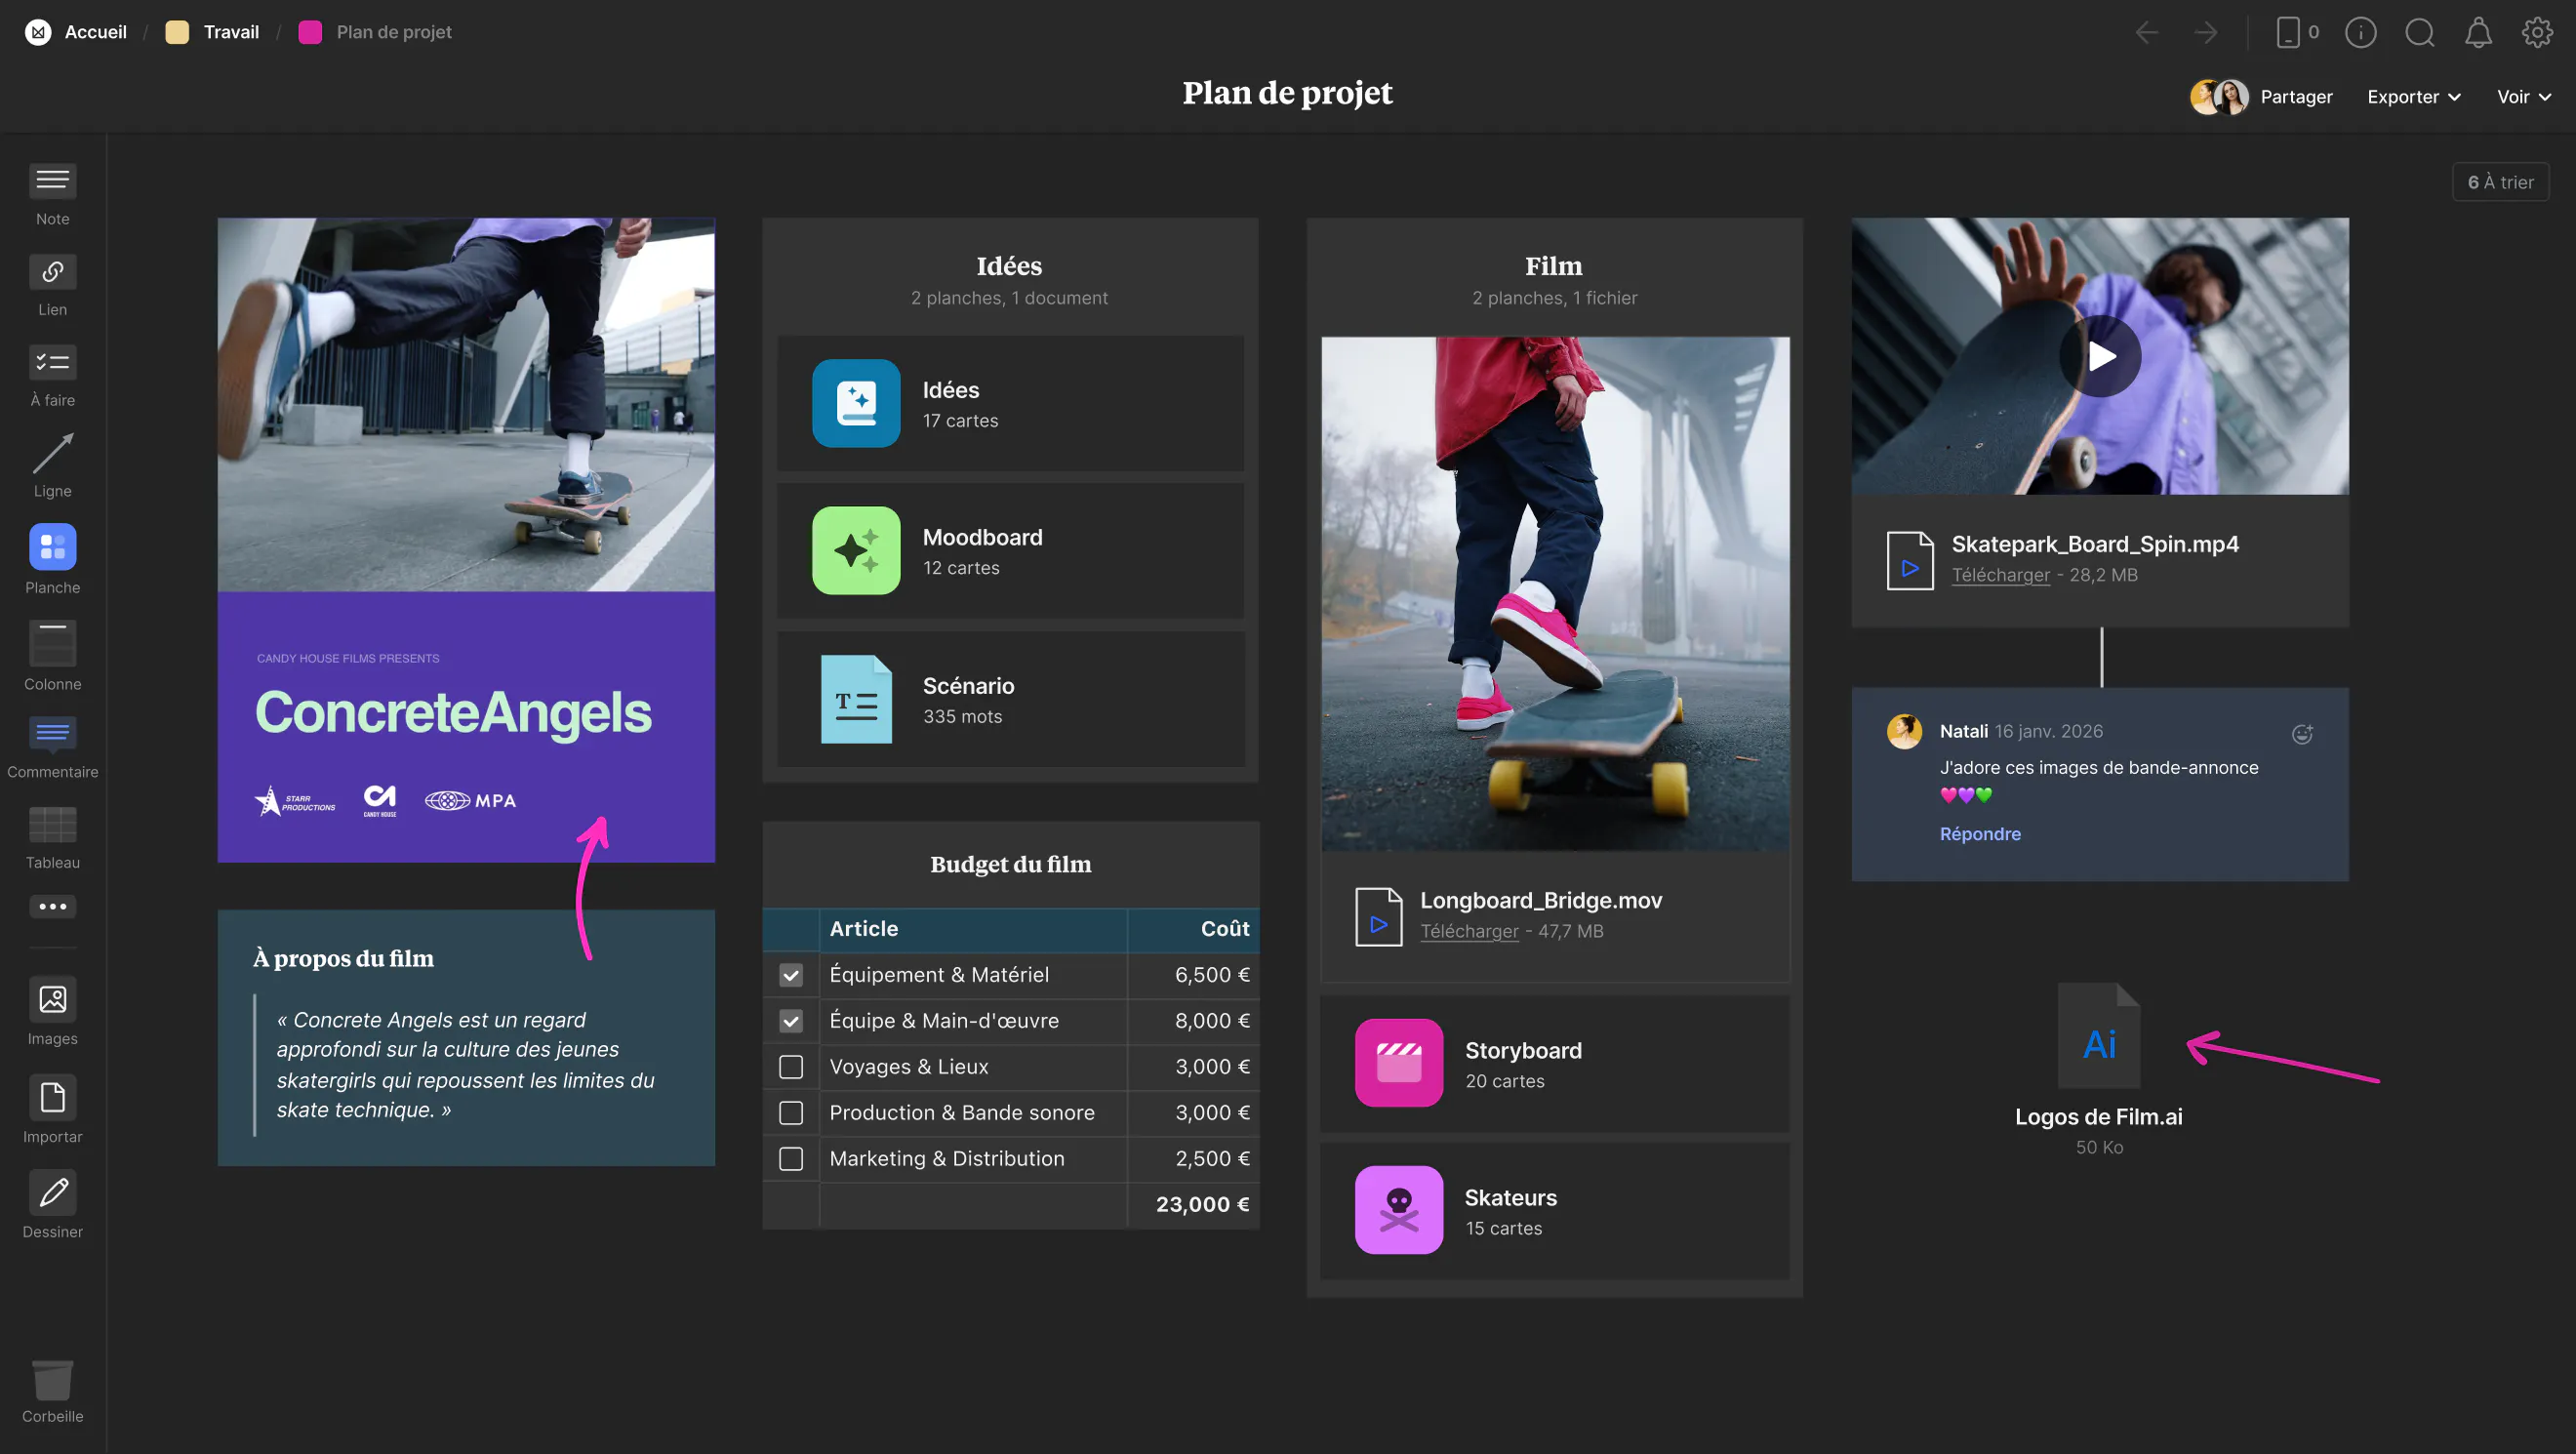Click the Partager button
2576x1454 pixels.
tap(2296, 96)
